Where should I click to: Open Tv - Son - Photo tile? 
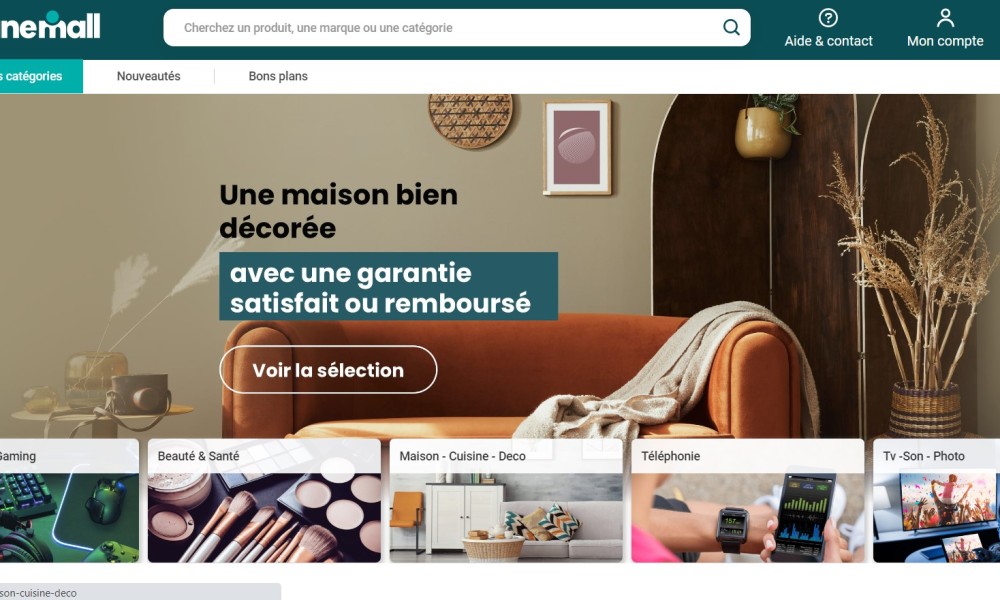936,501
